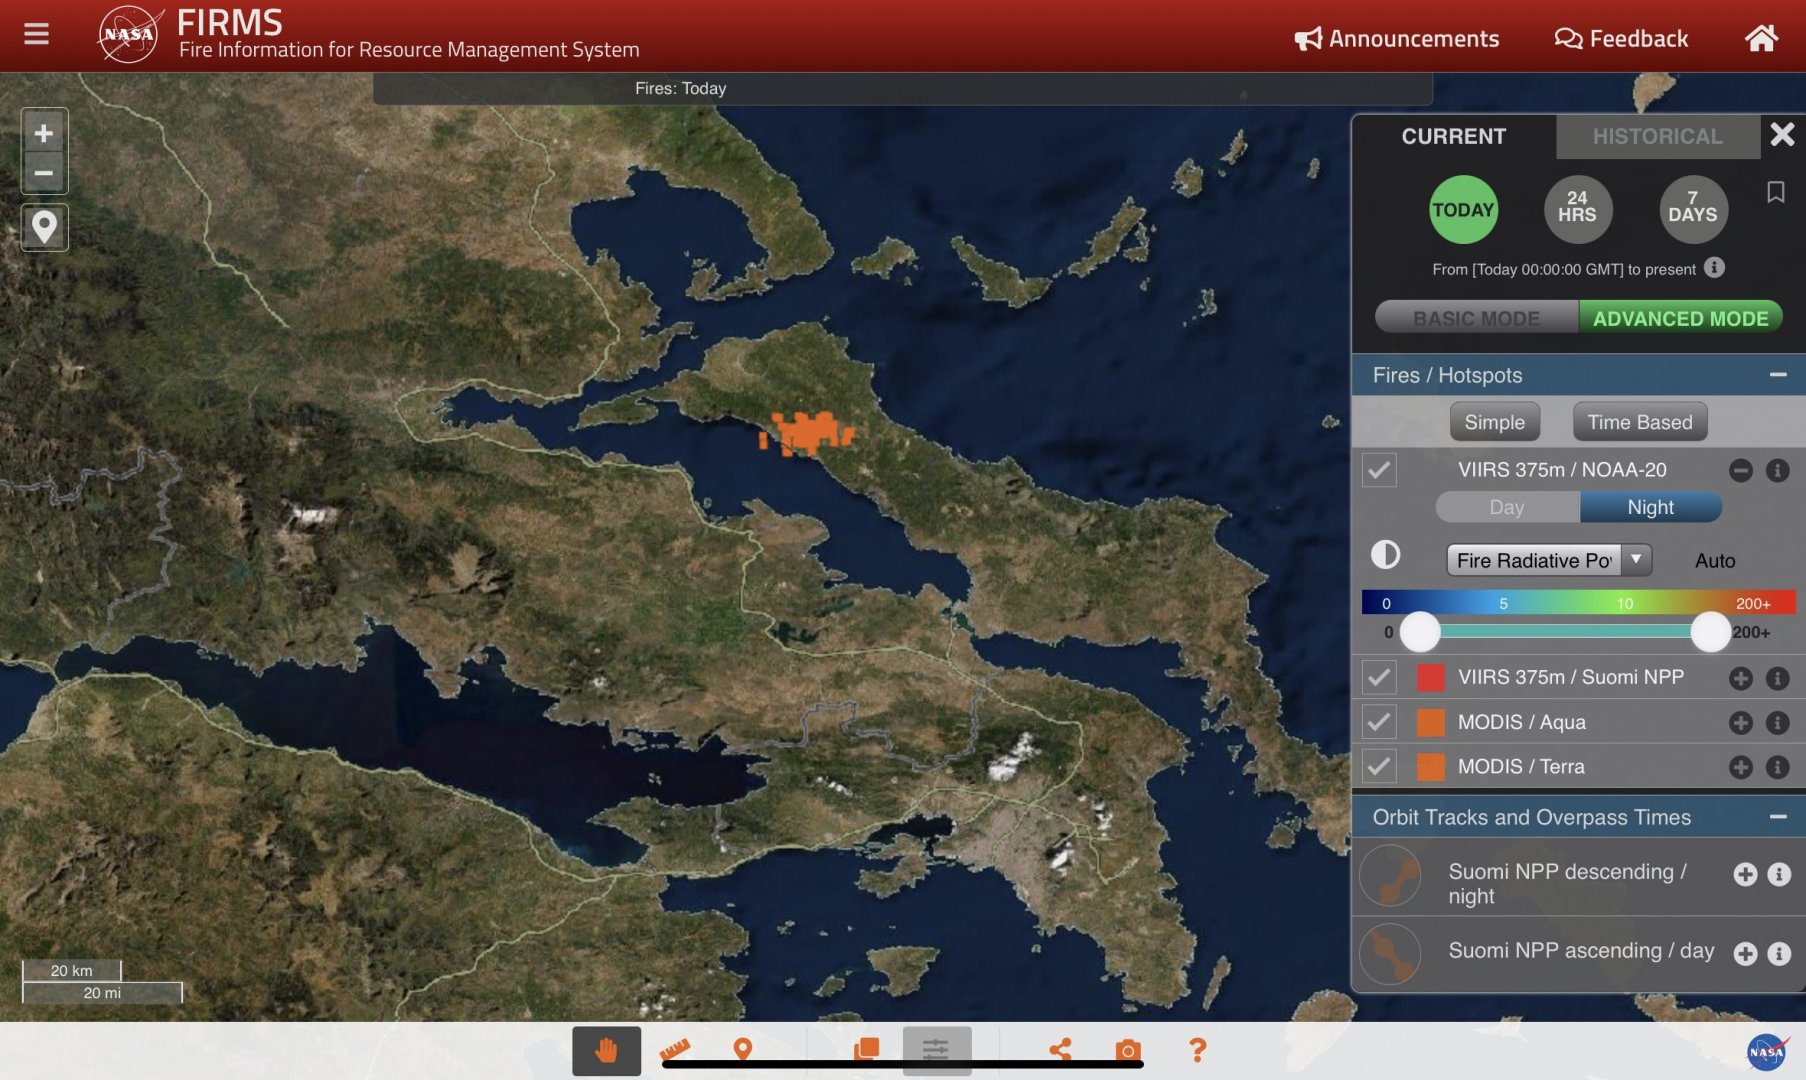Switch to the CURRENT tab
The height and width of the screenshot is (1080, 1806).
point(1453,136)
